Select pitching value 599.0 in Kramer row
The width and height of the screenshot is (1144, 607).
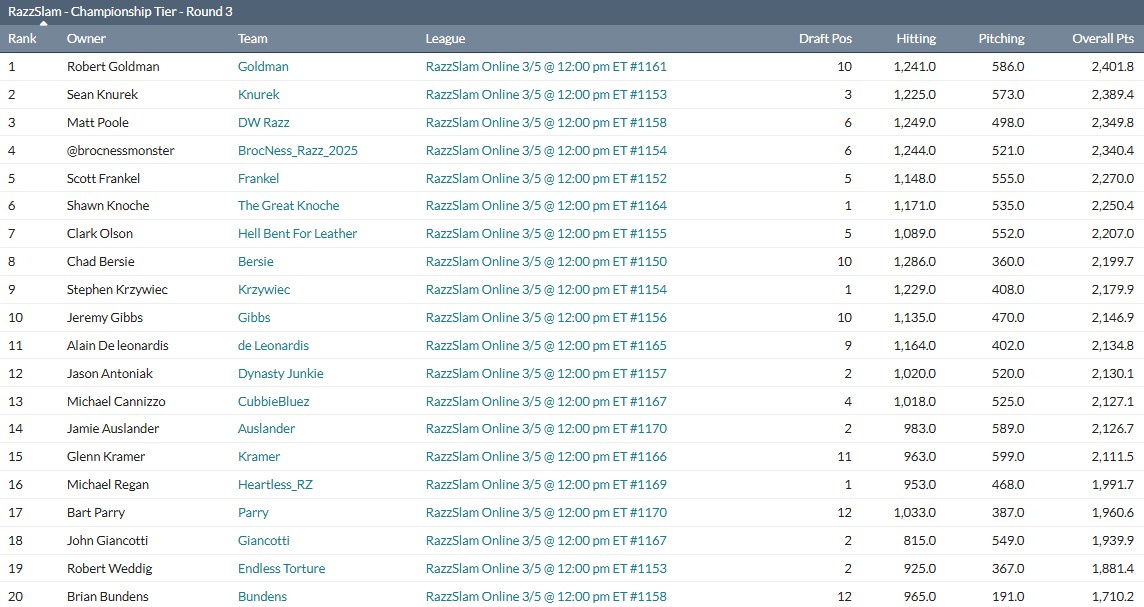1008,457
